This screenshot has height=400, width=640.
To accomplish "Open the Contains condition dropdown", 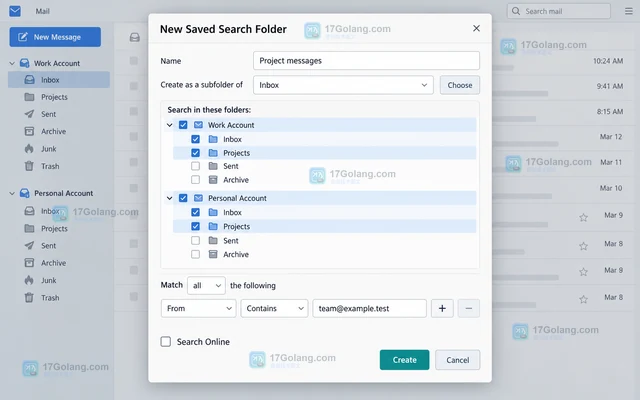I will (274, 309).
